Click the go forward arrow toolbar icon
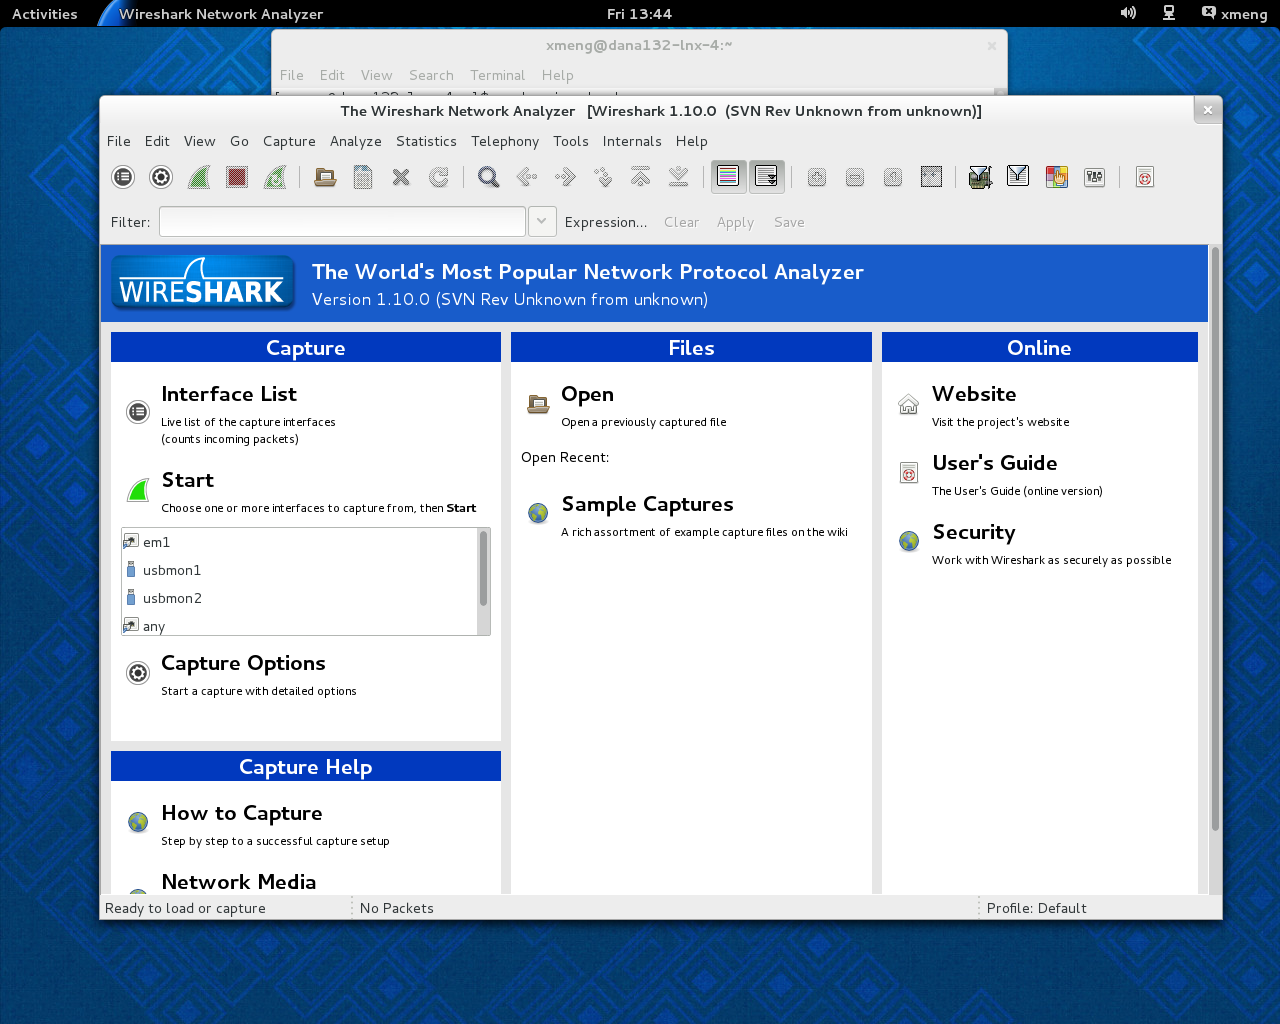The height and width of the screenshot is (1024, 1280). (565, 177)
